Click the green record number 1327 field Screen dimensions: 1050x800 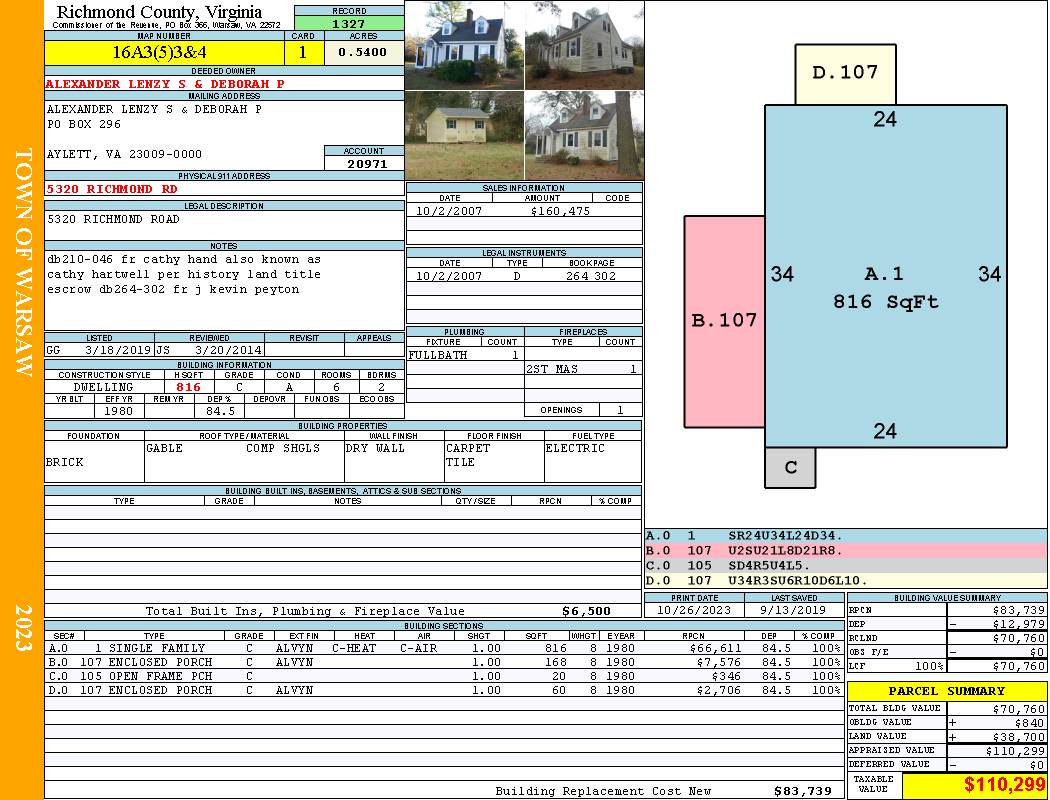(349, 23)
